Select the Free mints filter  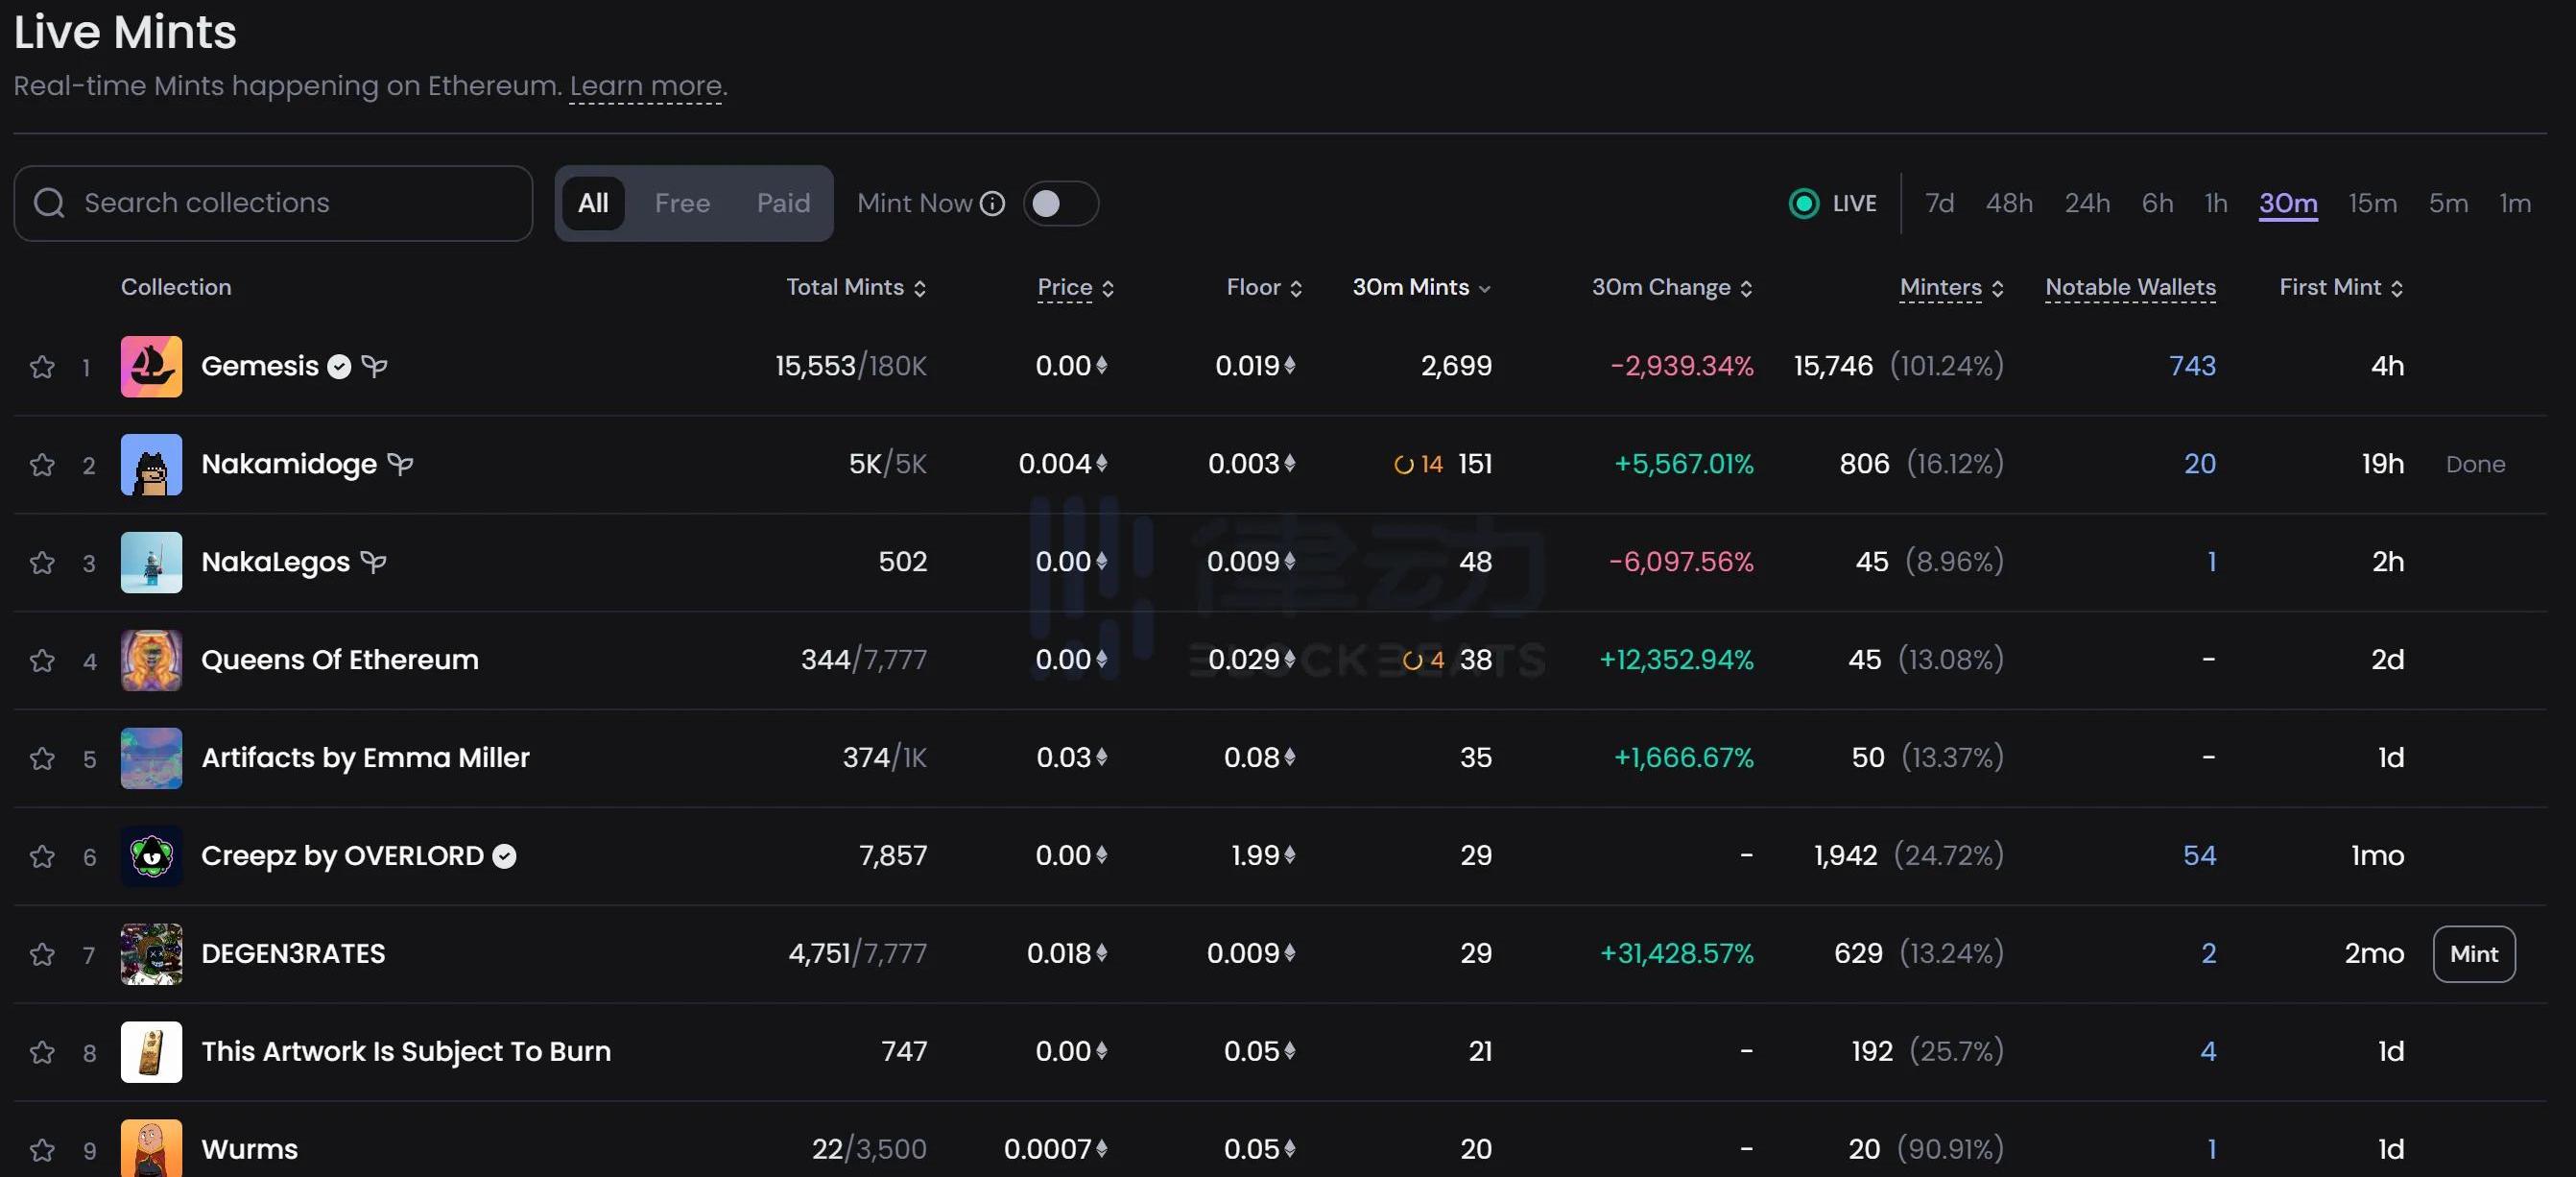point(682,204)
